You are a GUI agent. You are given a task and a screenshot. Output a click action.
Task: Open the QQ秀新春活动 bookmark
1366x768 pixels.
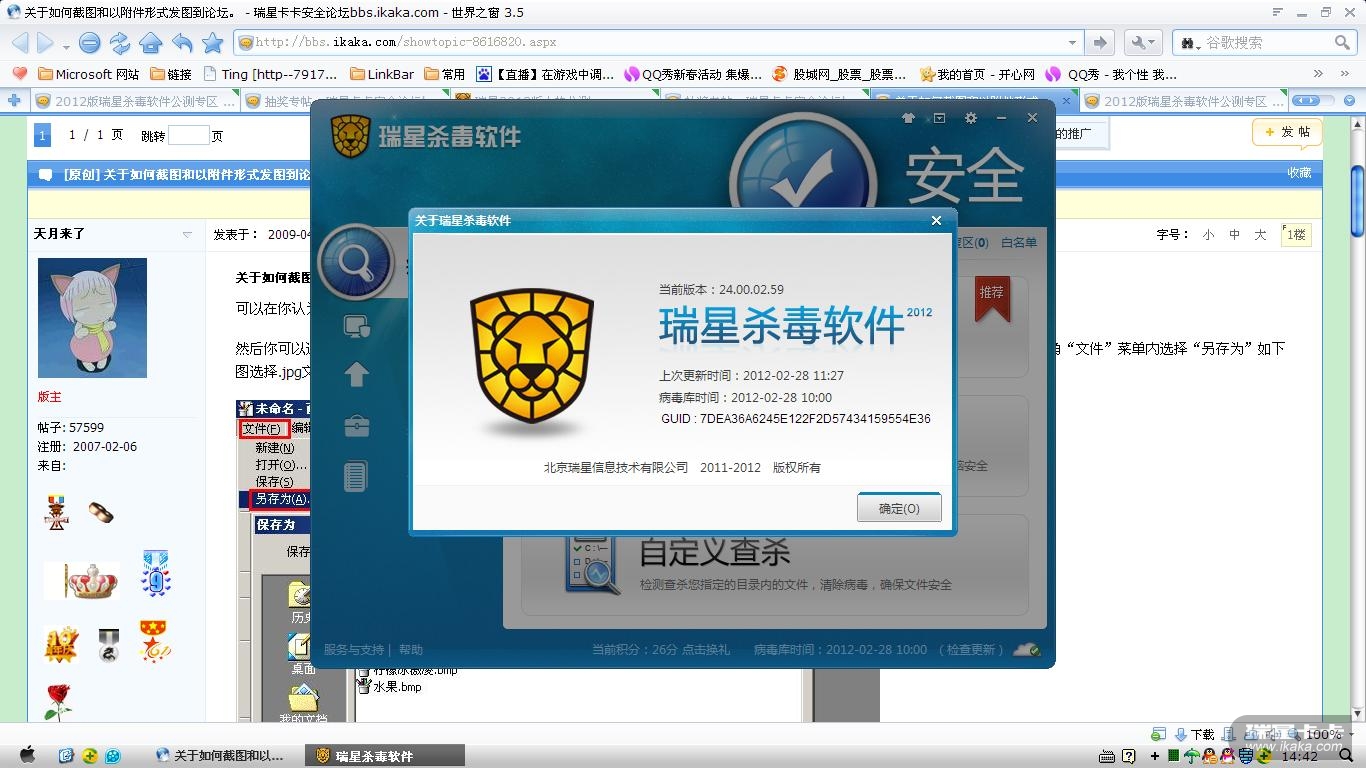693,74
